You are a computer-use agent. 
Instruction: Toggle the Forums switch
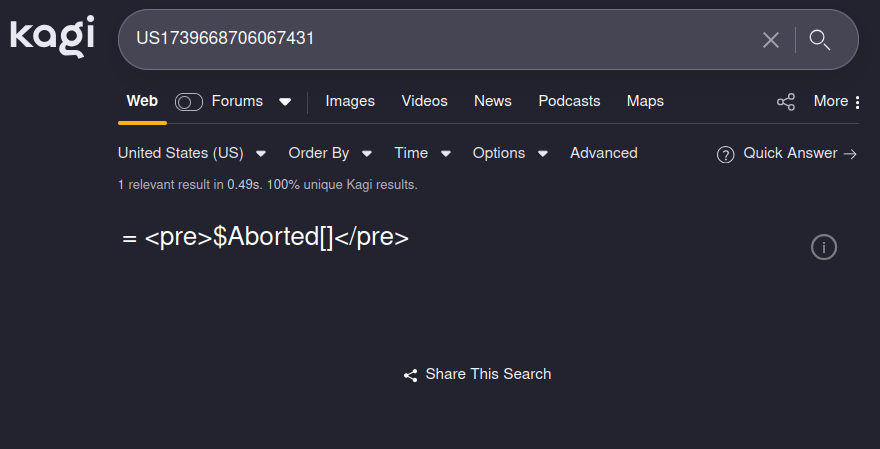(189, 101)
